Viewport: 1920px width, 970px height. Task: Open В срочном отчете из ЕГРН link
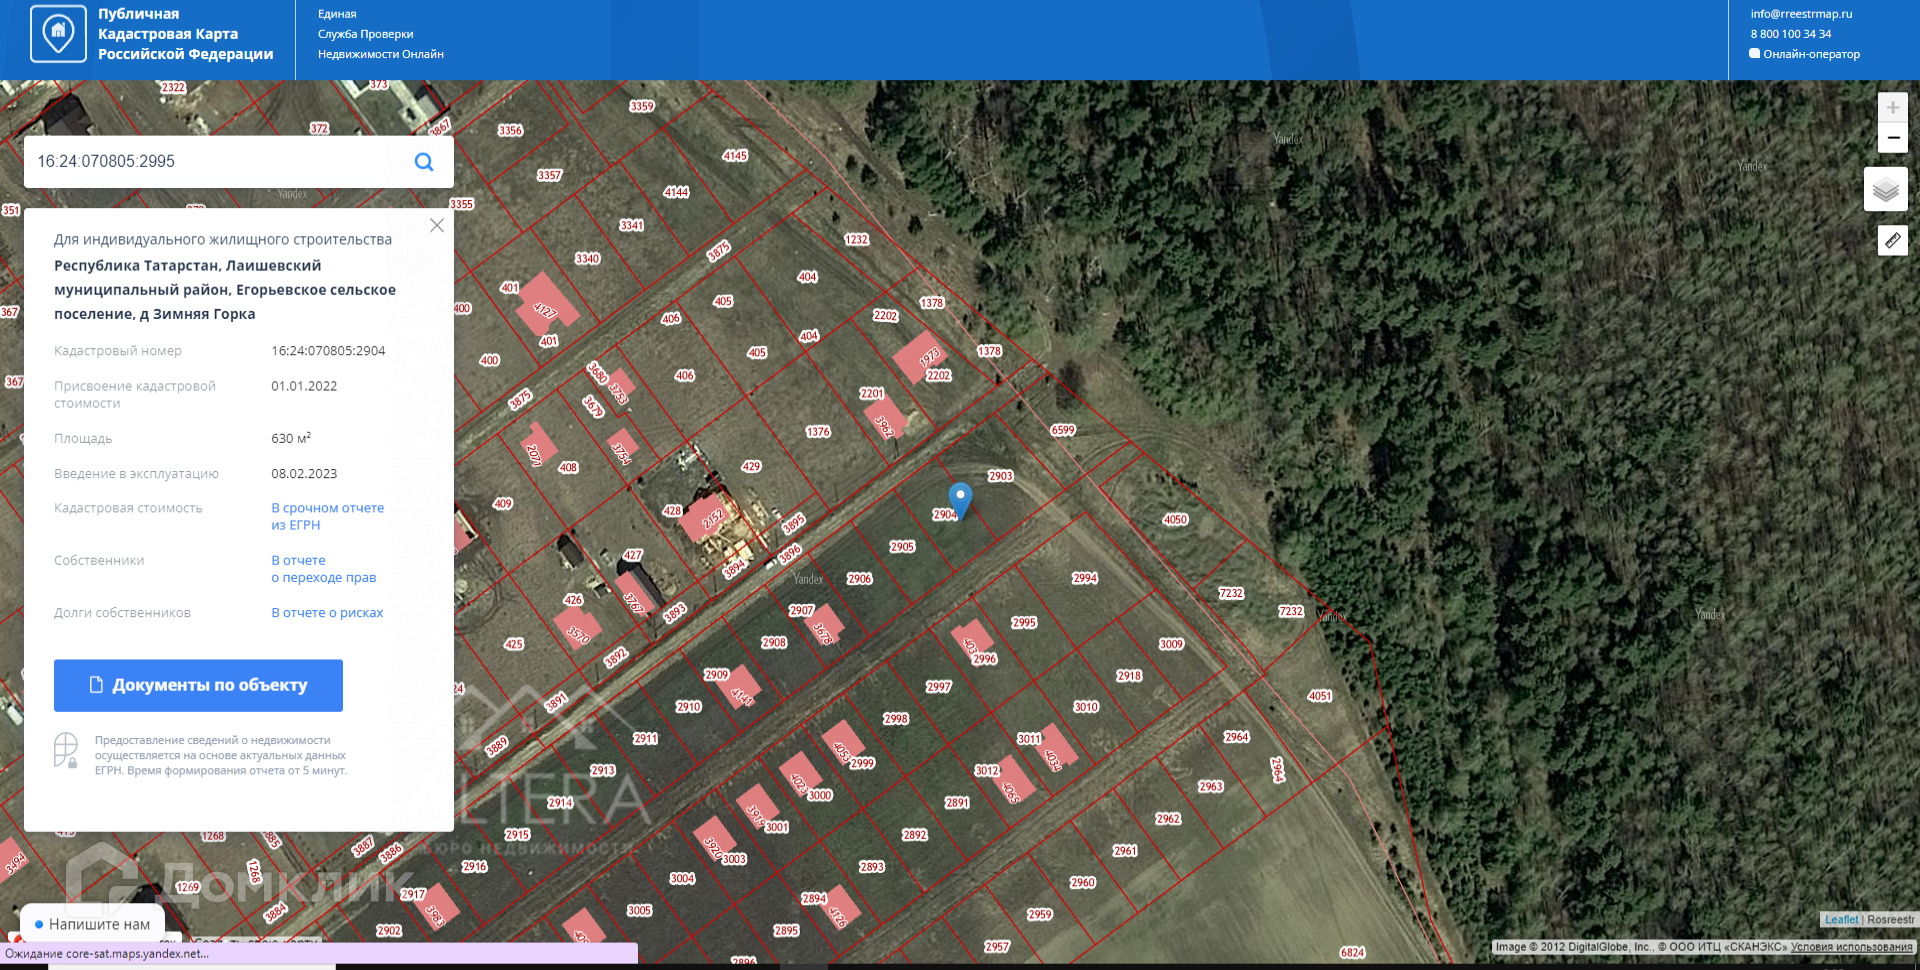(x=328, y=516)
